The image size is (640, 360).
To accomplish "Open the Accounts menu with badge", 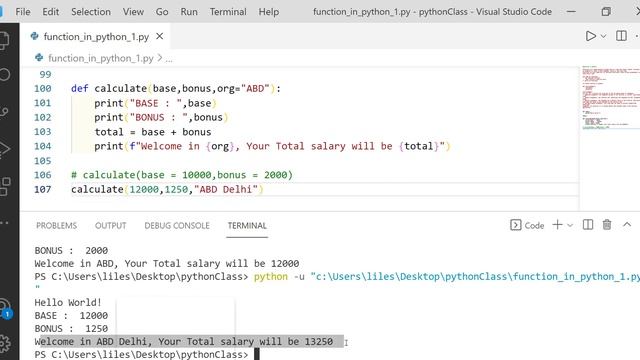I will (x=5, y=309).
